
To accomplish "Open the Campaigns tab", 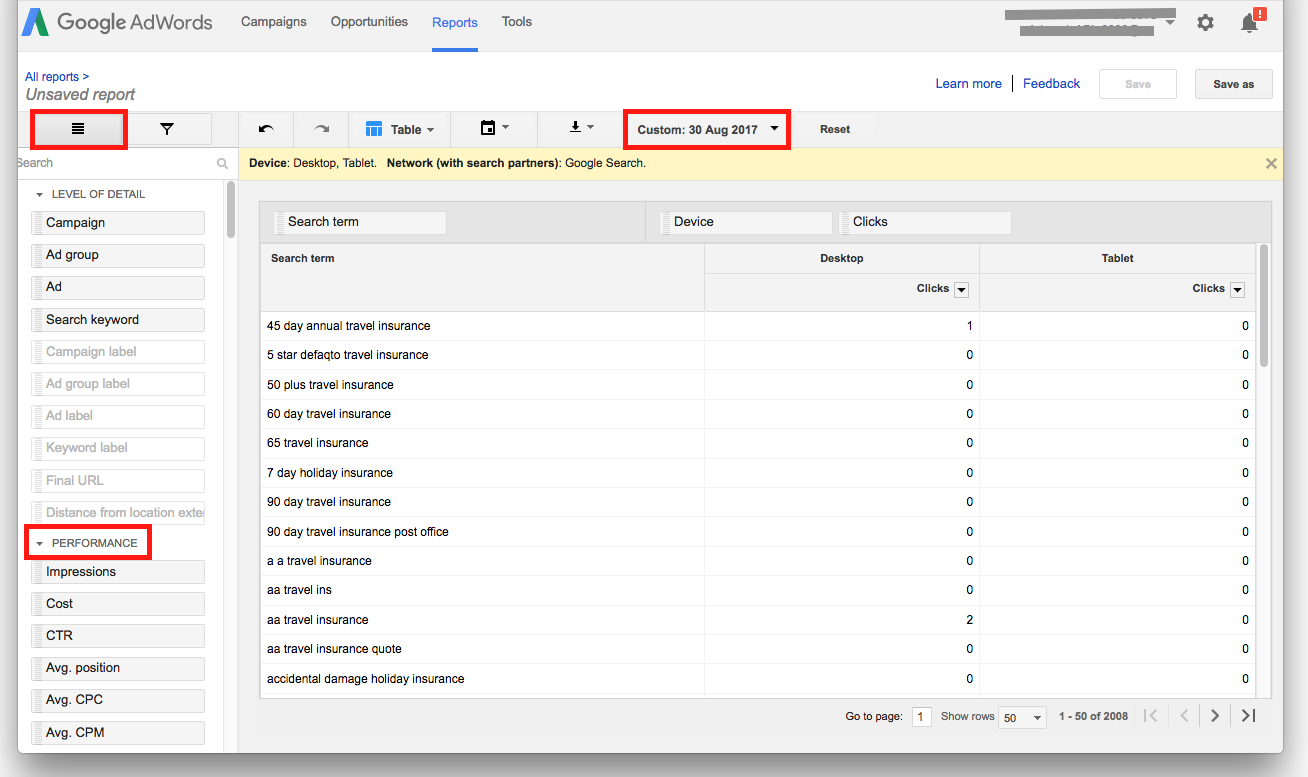I will [274, 21].
